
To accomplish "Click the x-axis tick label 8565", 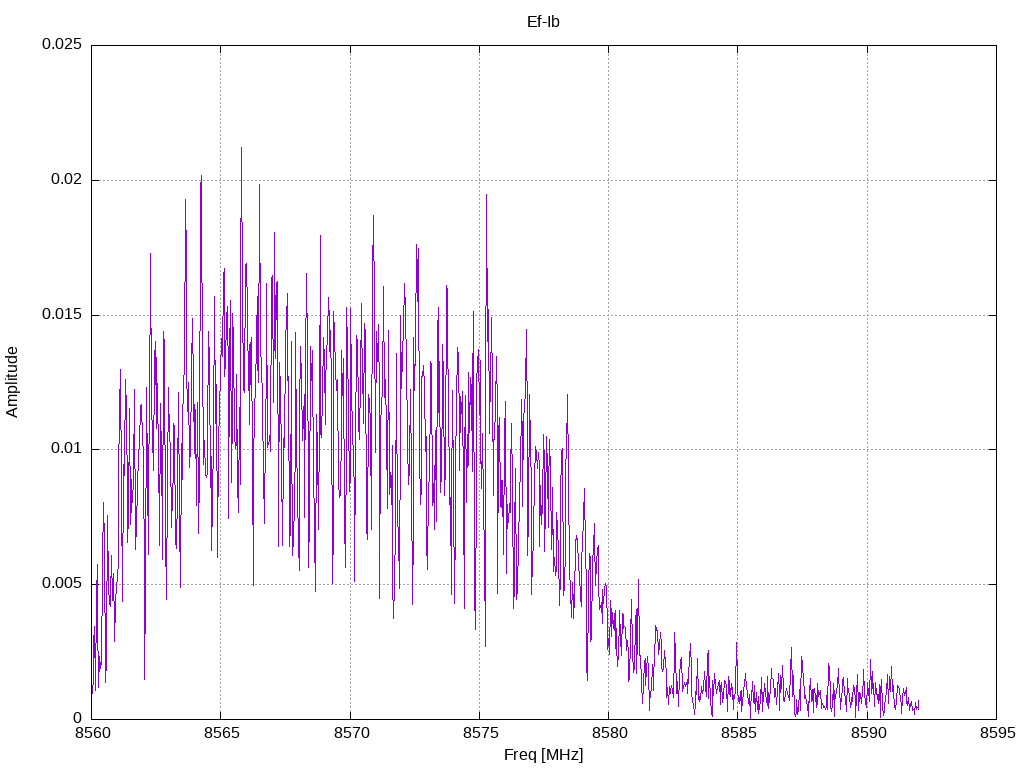I will tap(221, 733).
